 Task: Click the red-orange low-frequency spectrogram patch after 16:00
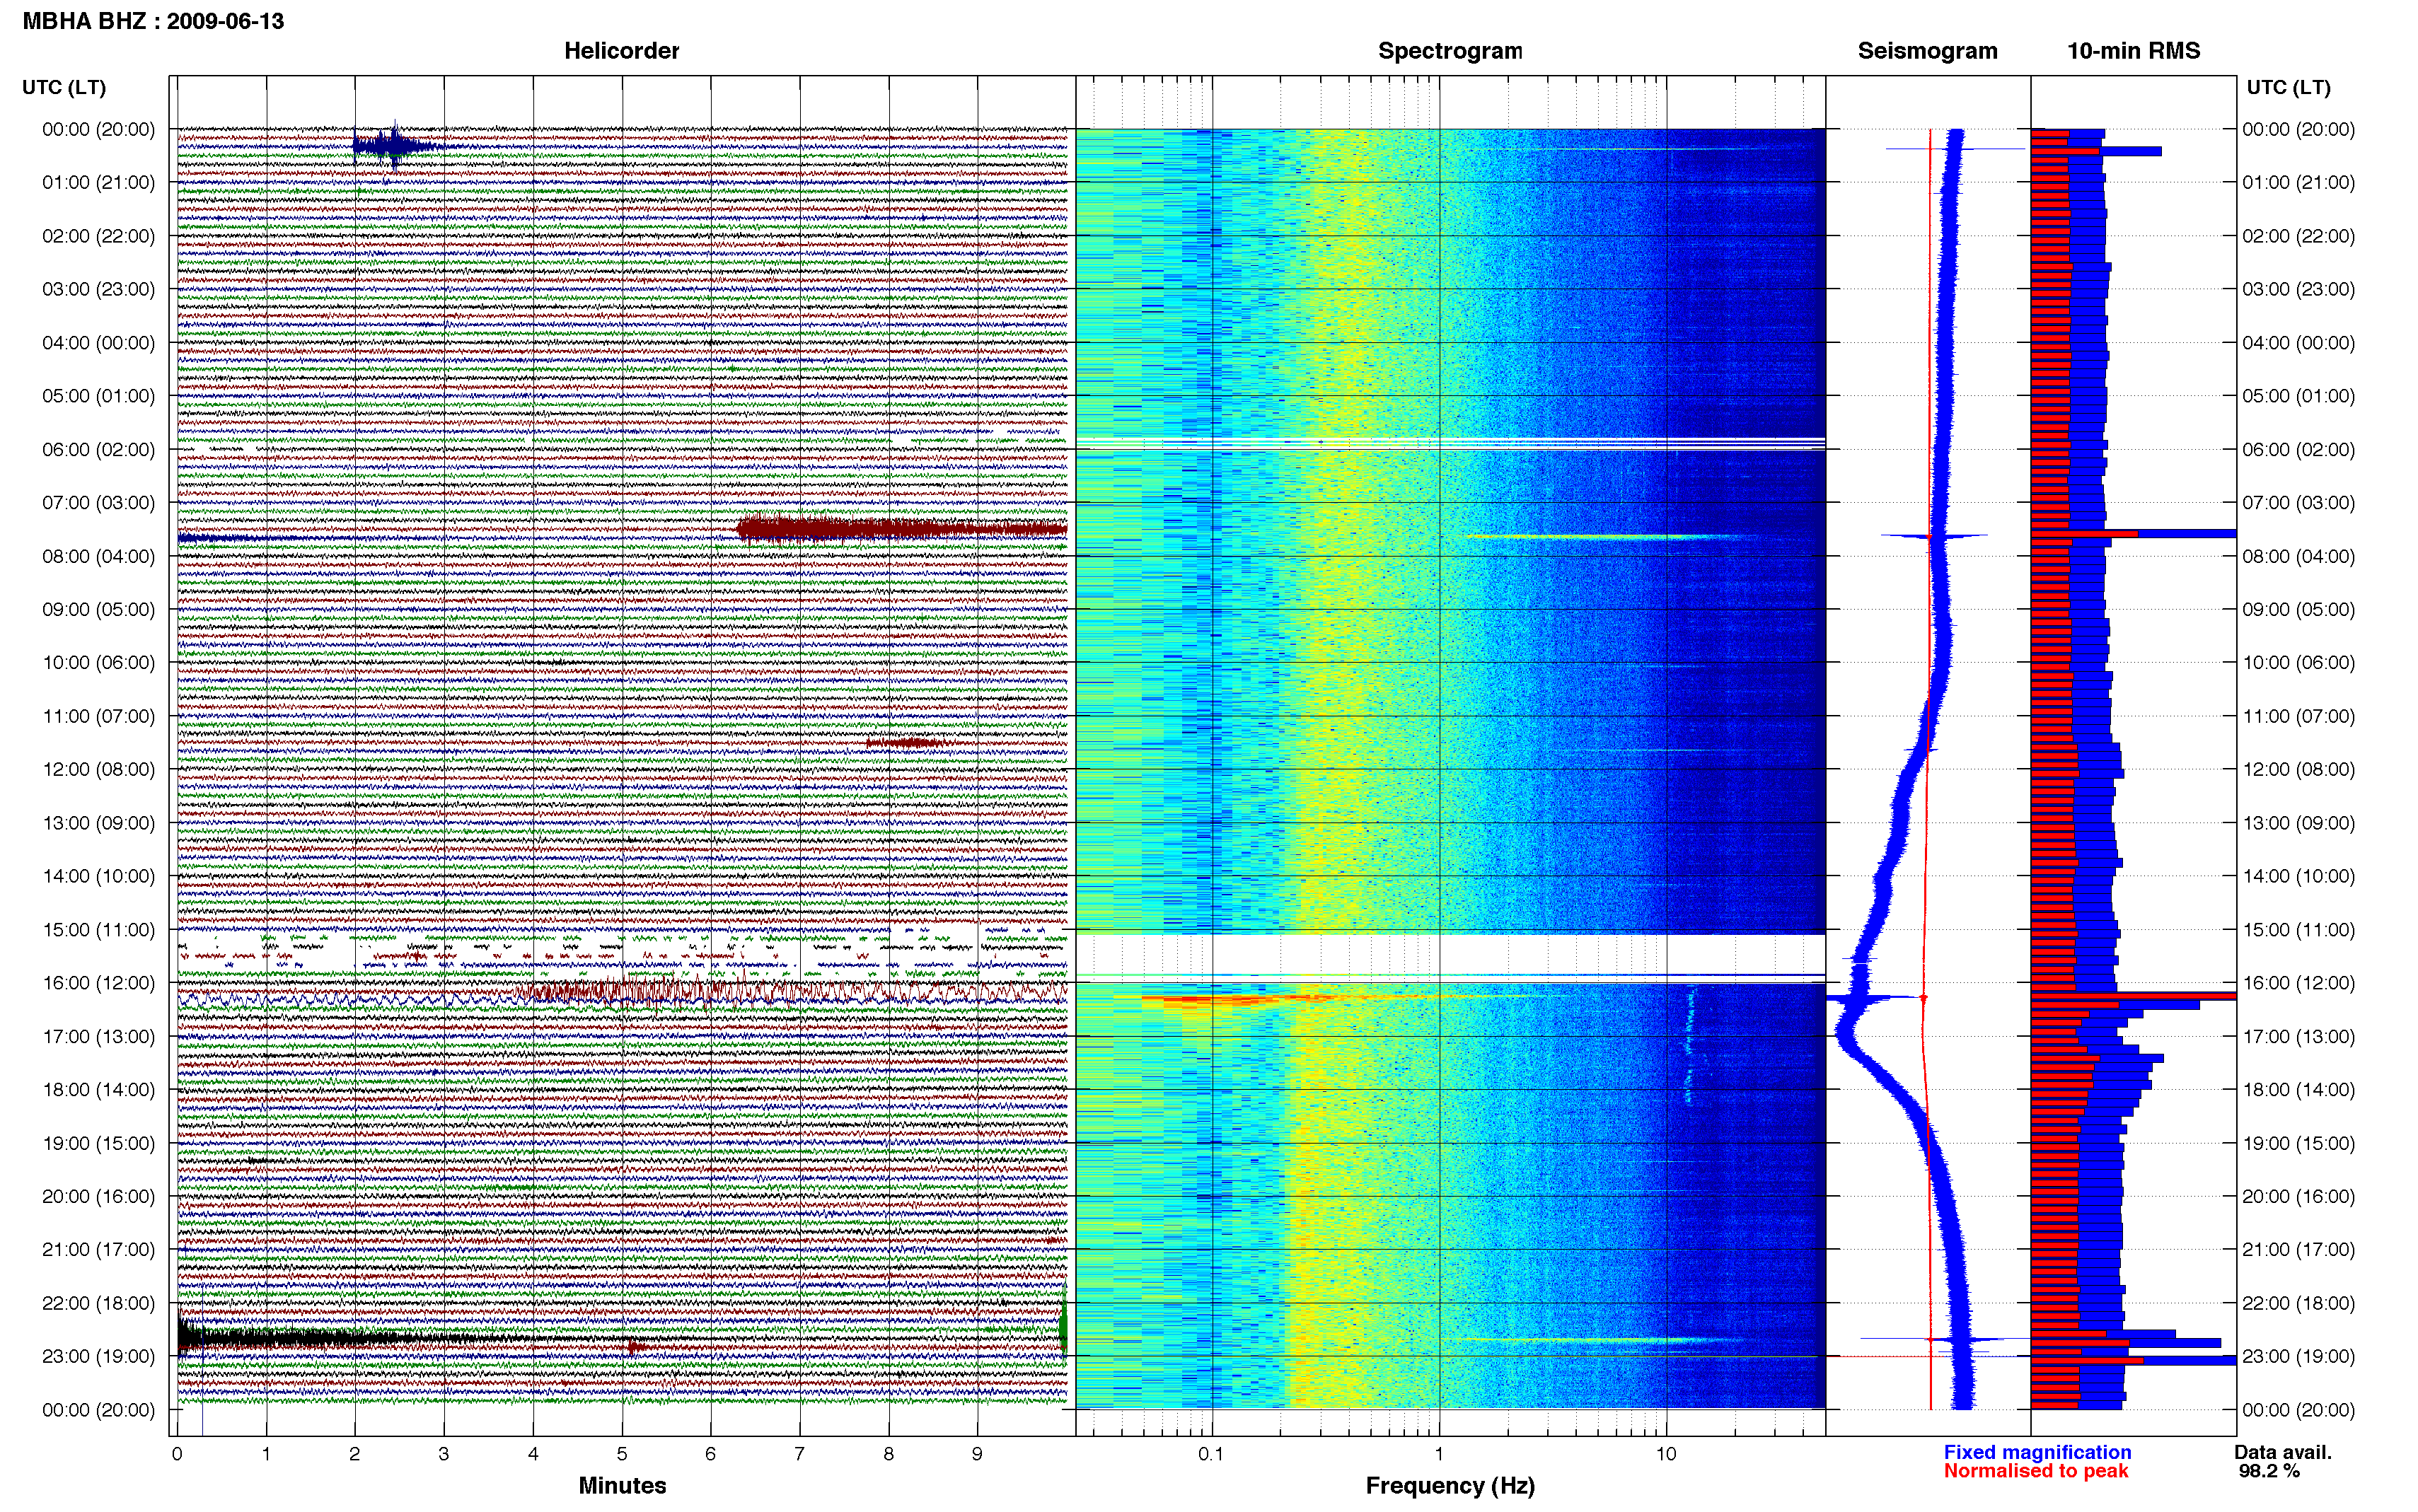point(1220,999)
